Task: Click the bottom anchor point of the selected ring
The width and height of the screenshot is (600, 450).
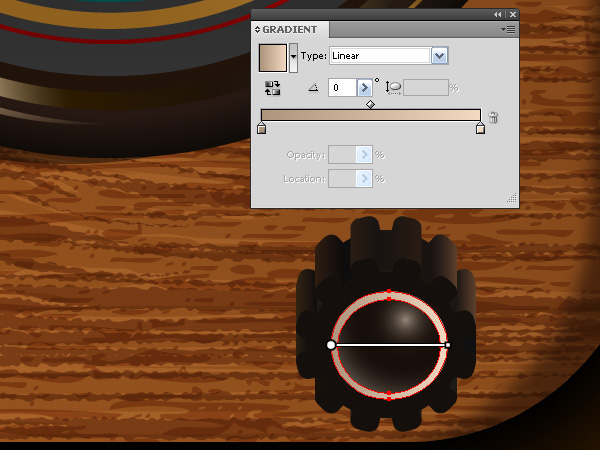Action: click(389, 398)
